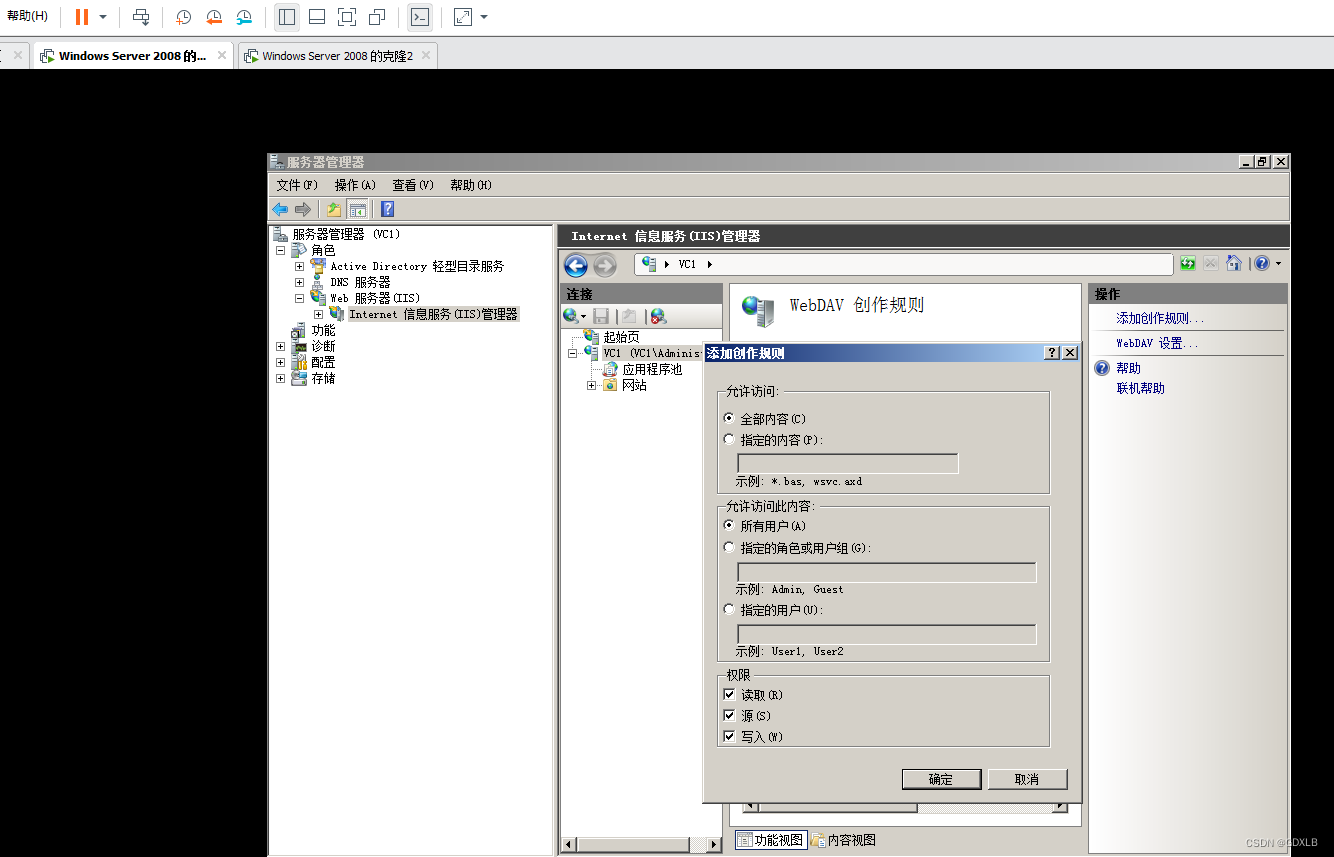1334x857 pixels.
Task: Select the 所有用户(A) radio option
Action: 729,525
